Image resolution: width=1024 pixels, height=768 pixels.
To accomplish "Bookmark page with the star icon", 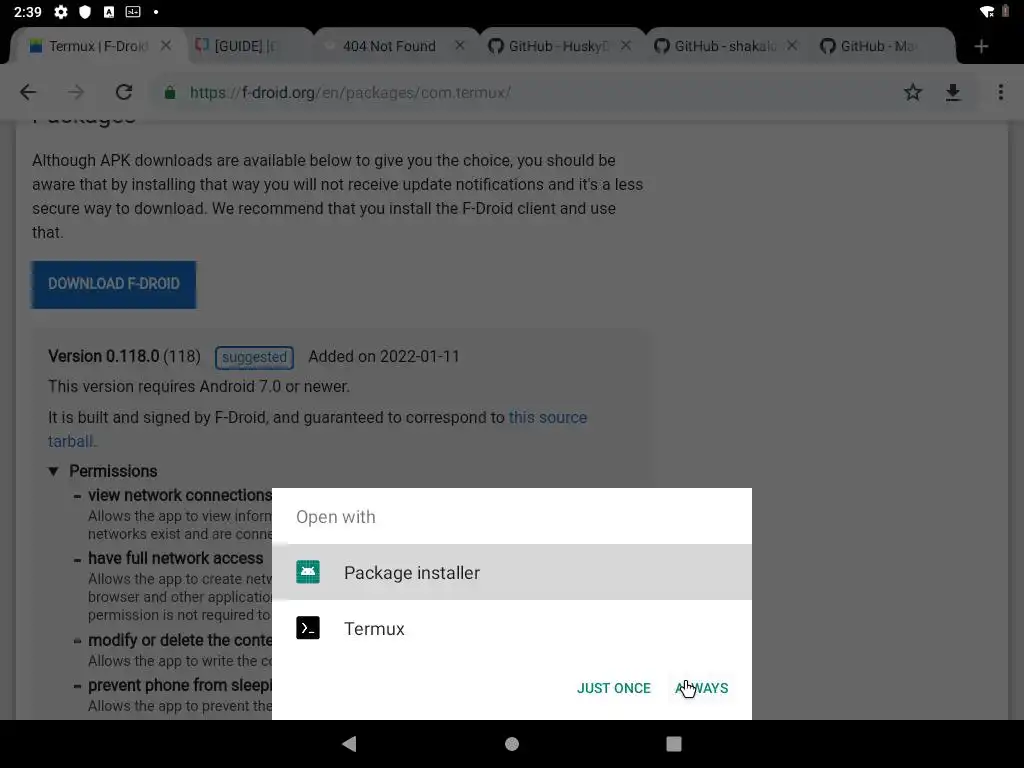I will click(912, 92).
